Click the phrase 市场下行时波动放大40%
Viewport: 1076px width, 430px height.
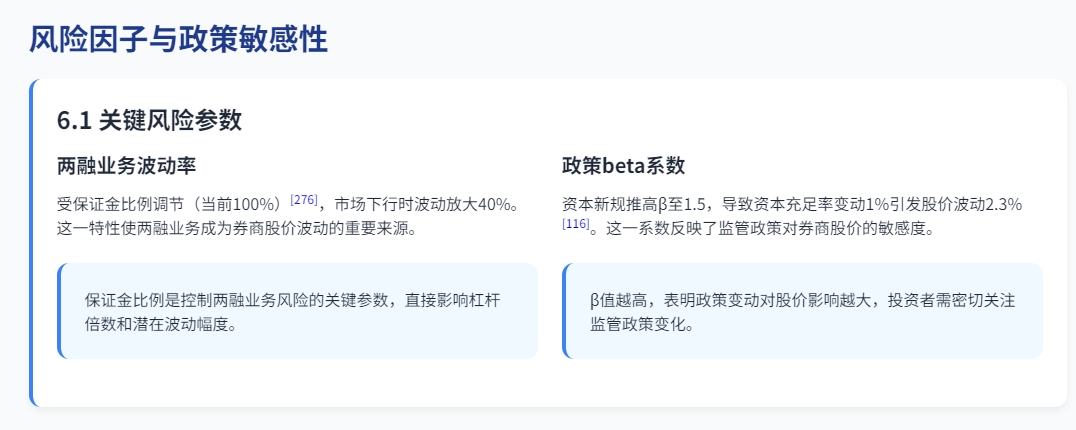click(x=424, y=204)
